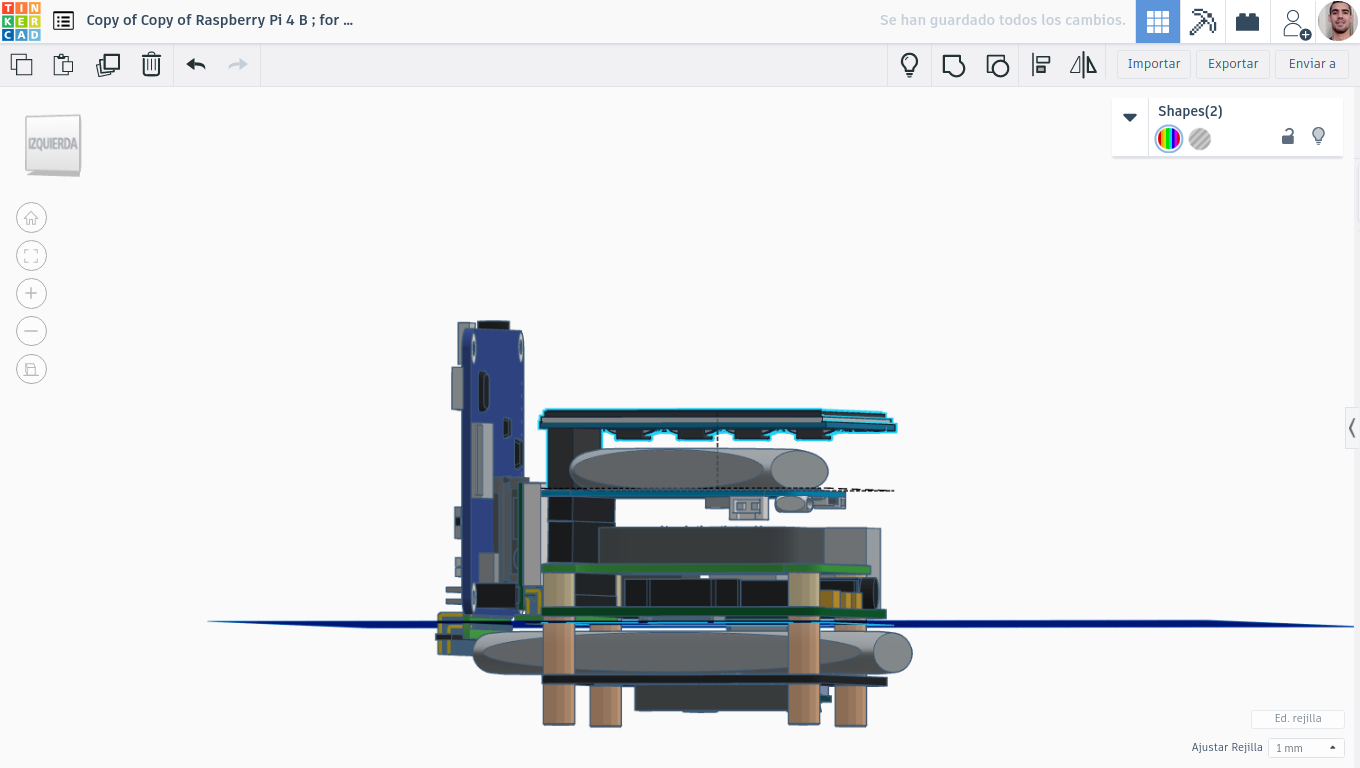The image size is (1360, 768).
Task: Click the saved changes status text
Action: pyautogui.click(x=1002, y=20)
